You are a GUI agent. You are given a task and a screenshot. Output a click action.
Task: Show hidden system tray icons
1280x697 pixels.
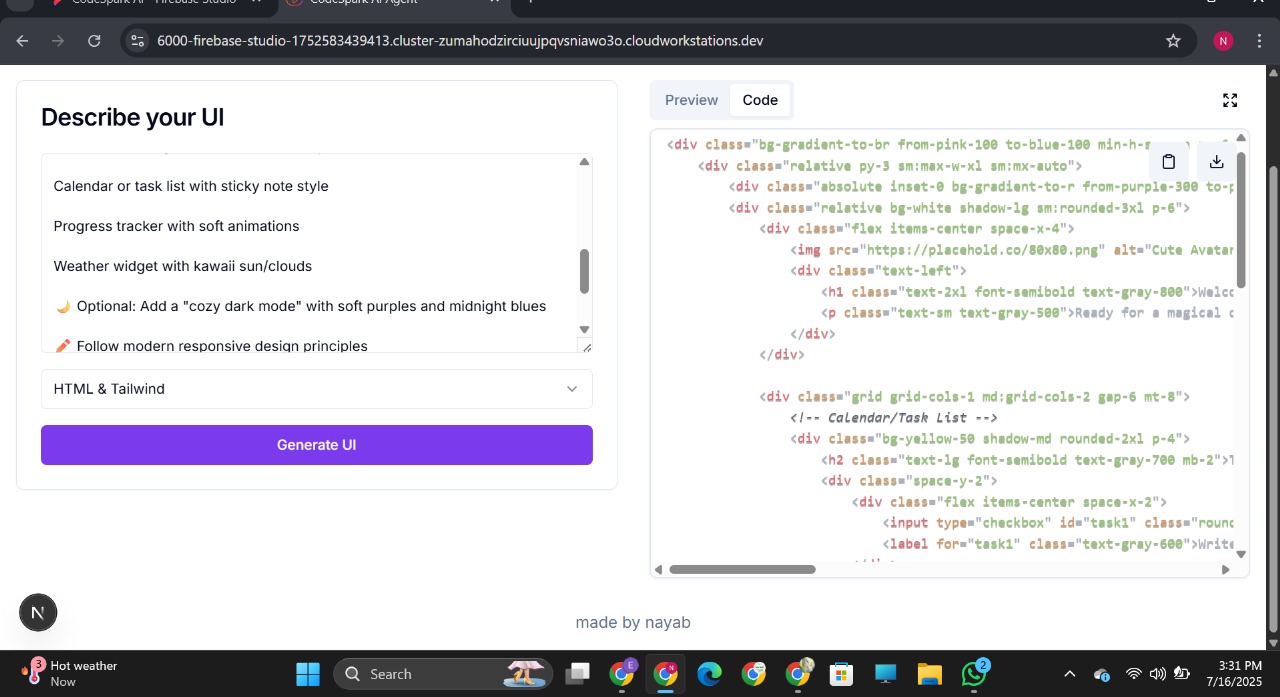[x=1069, y=674]
